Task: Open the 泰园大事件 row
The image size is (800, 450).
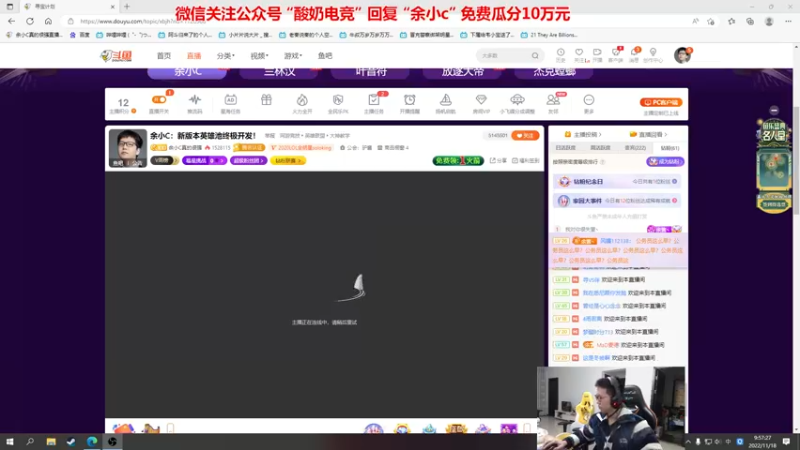Action: [x=618, y=201]
